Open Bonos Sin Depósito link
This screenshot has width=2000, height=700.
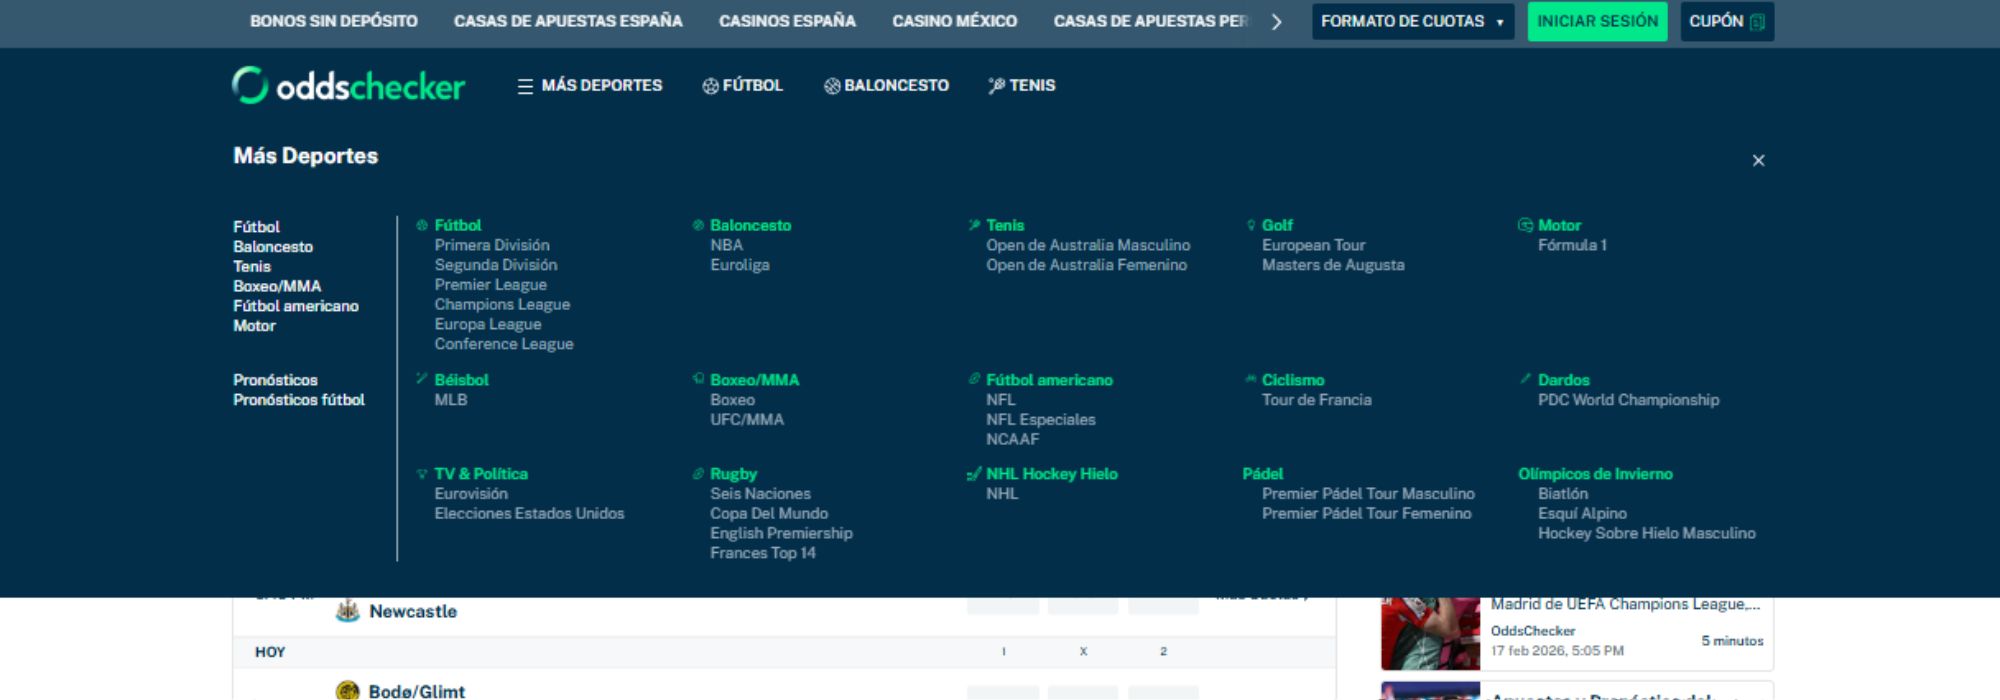point(334,21)
